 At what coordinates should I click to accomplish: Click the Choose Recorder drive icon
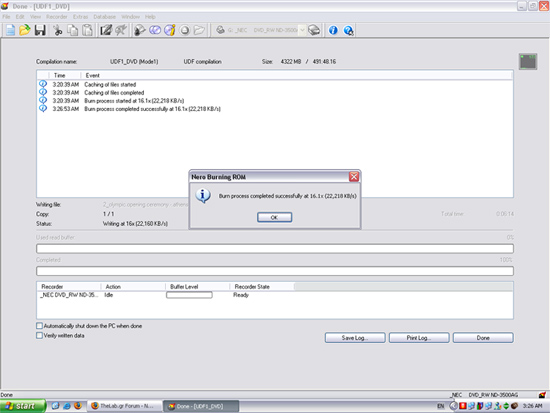(314, 30)
